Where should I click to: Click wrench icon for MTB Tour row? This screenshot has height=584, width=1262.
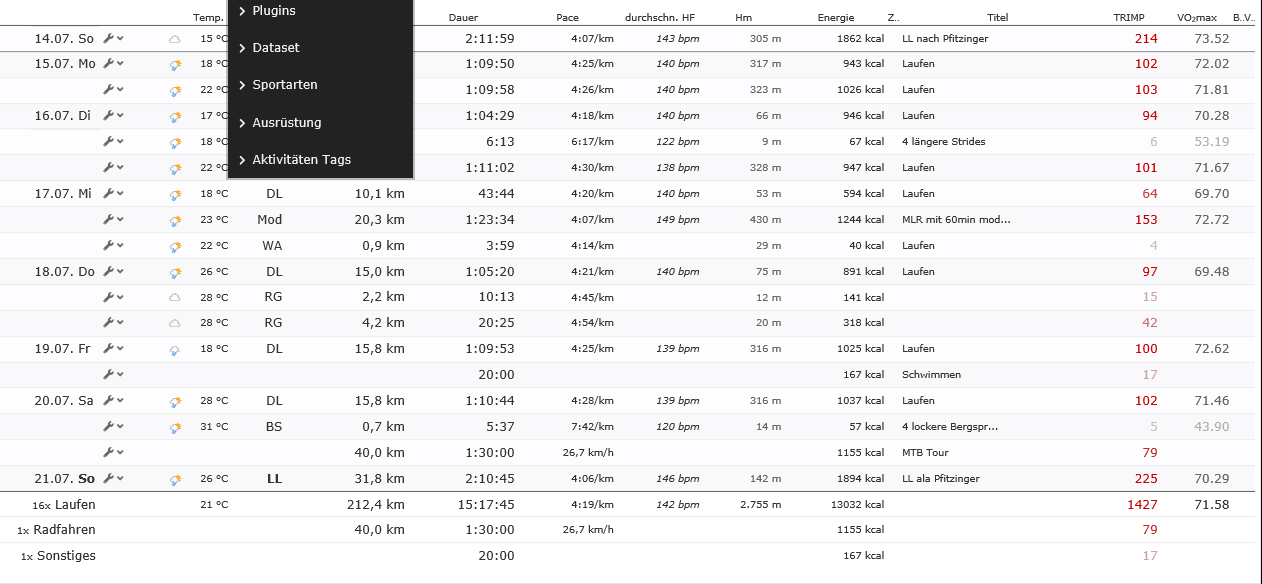(x=109, y=452)
